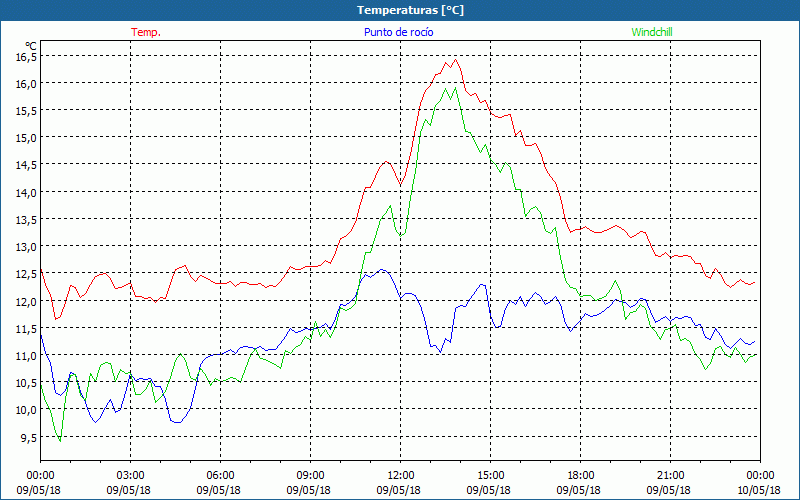
Task: Click the 16,0 y-axis value
Action: pyautogui.click(x=26, y=84)
